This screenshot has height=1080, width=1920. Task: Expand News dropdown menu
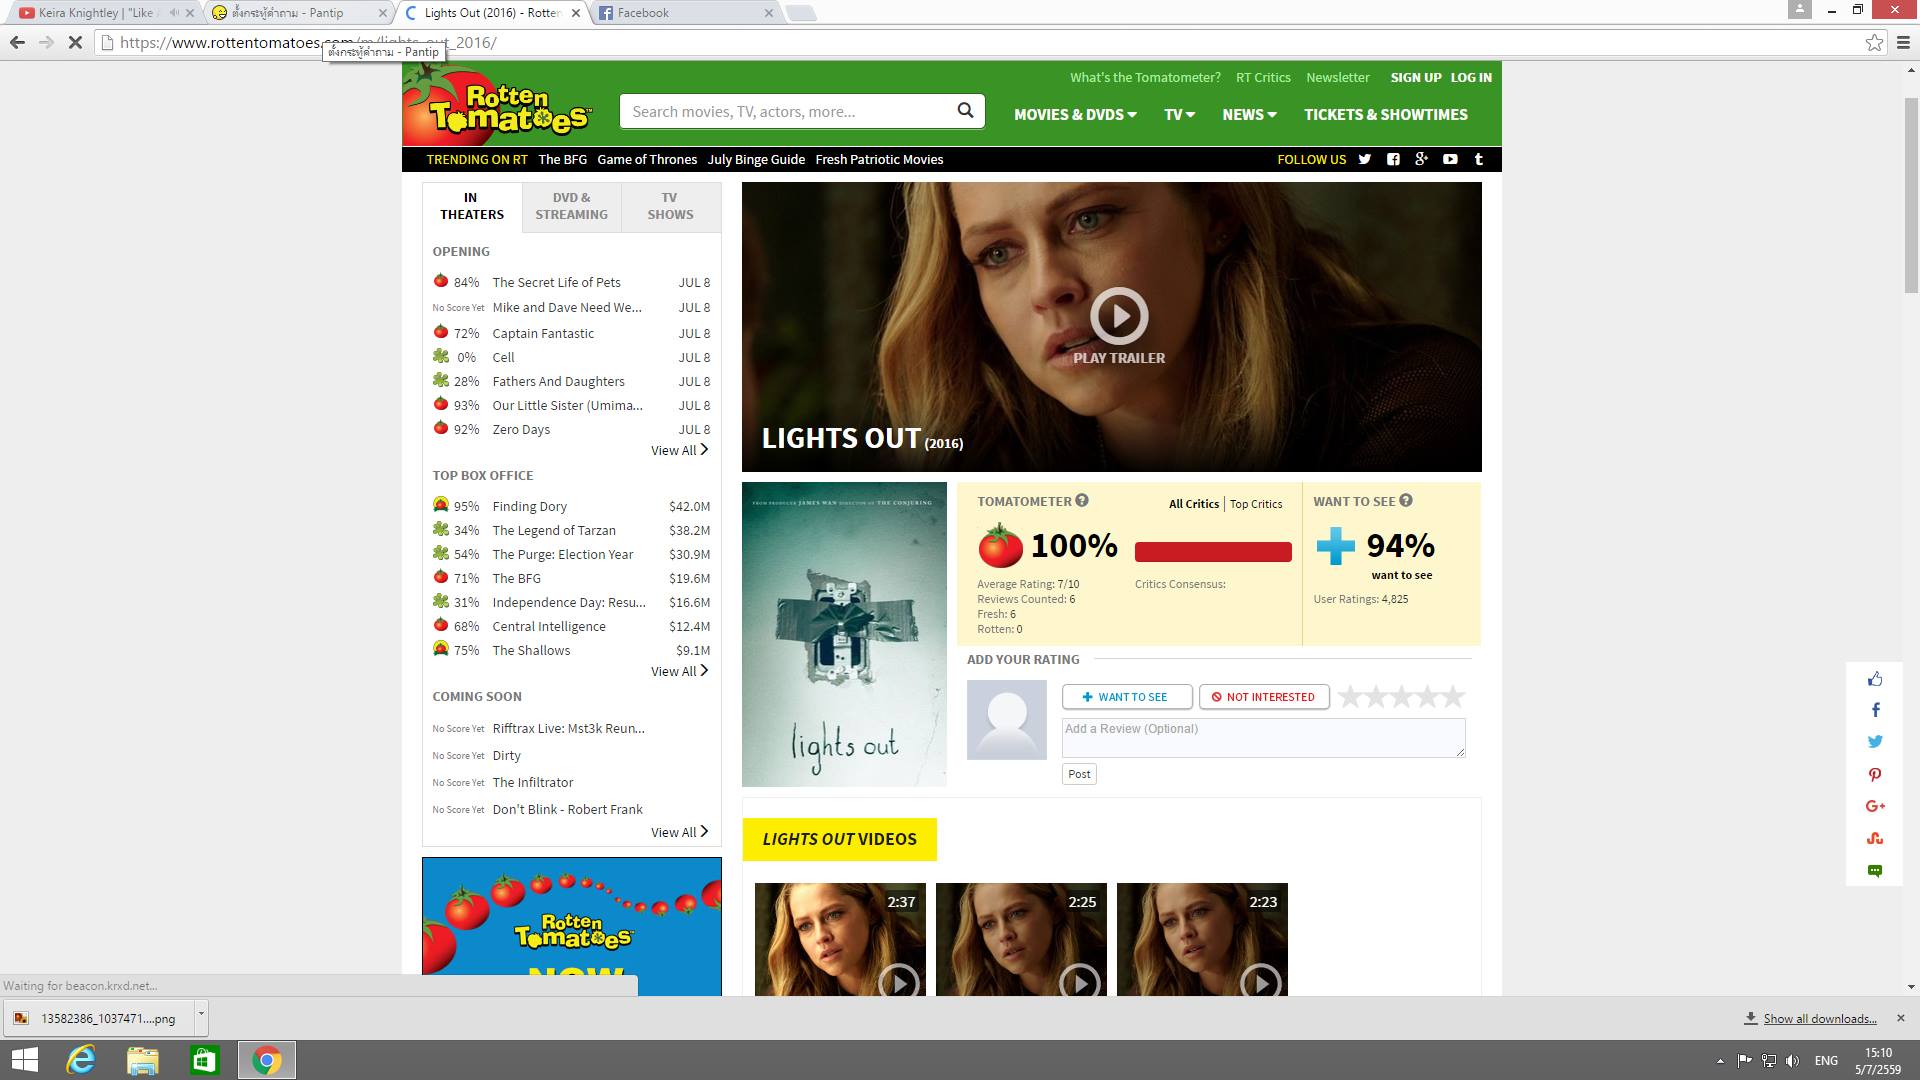[x=1250, y=115]
